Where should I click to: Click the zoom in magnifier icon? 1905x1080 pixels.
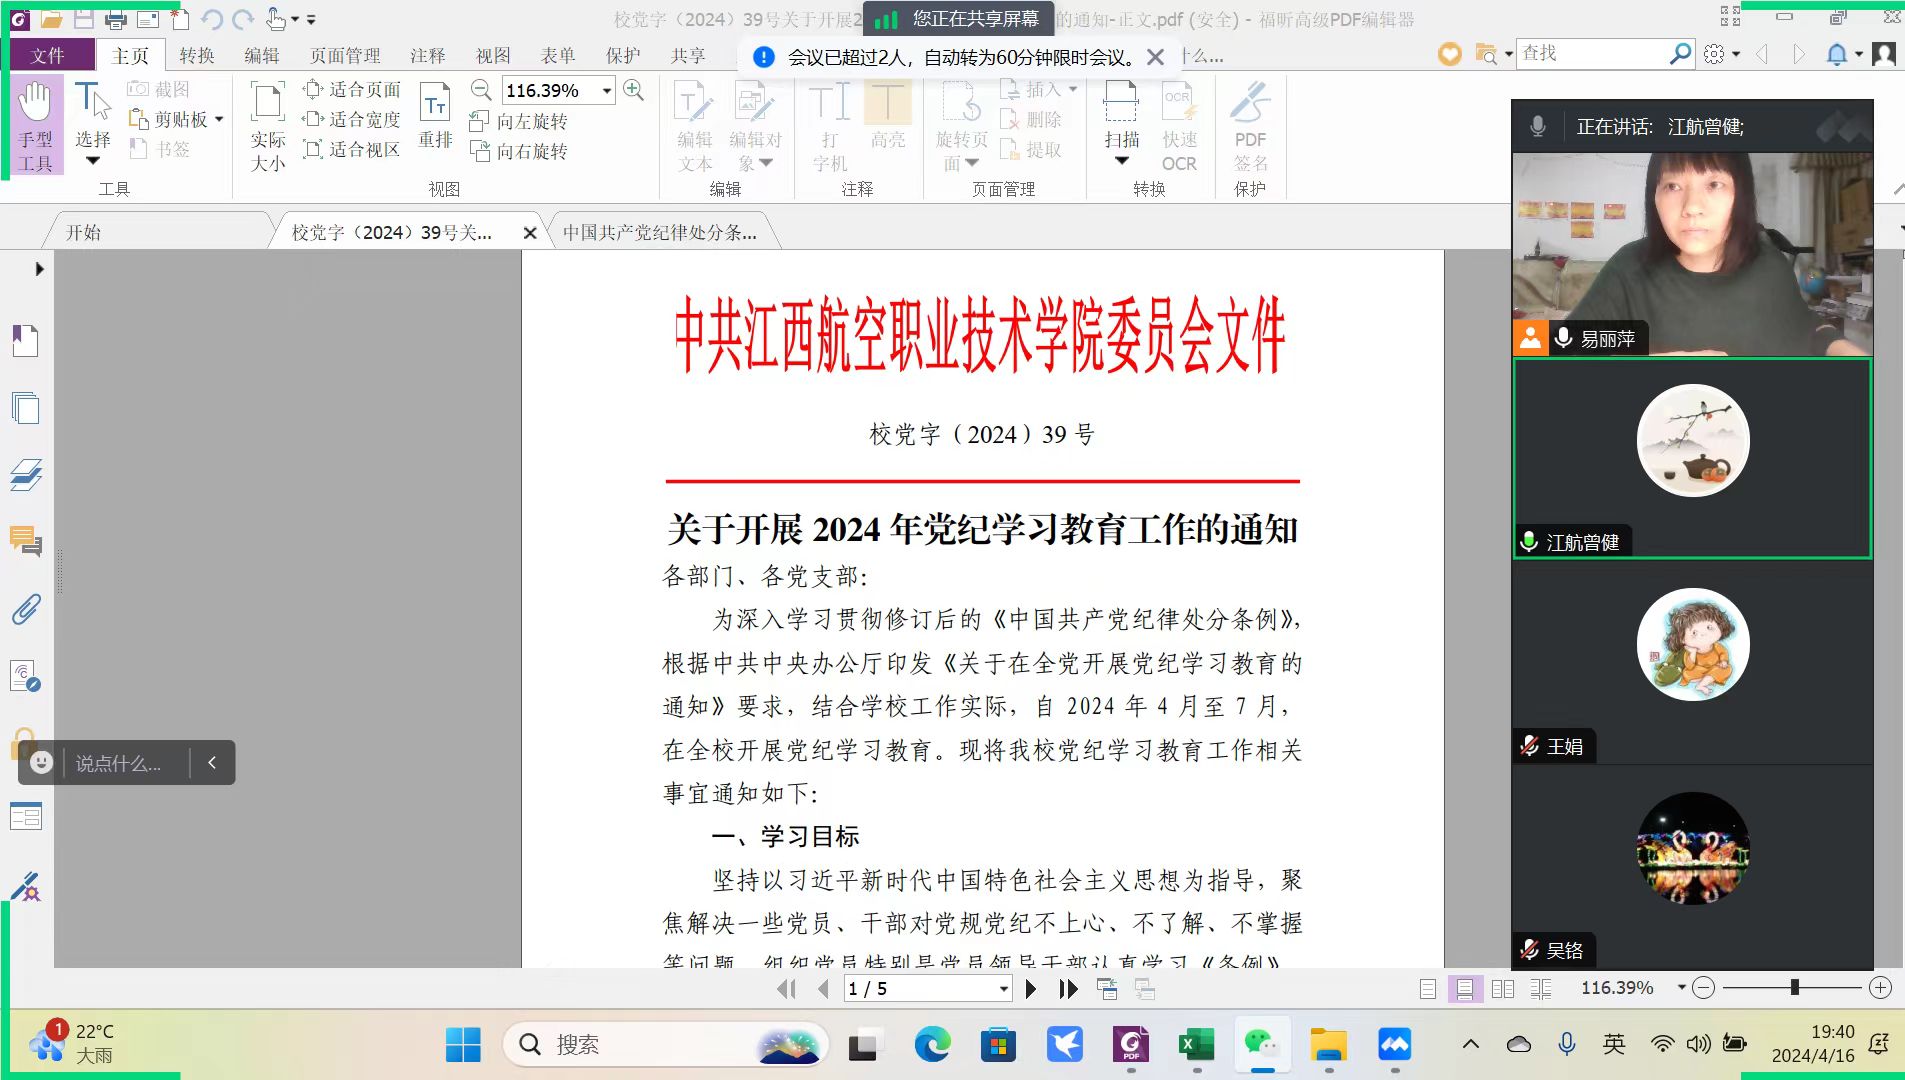[633, 90]
